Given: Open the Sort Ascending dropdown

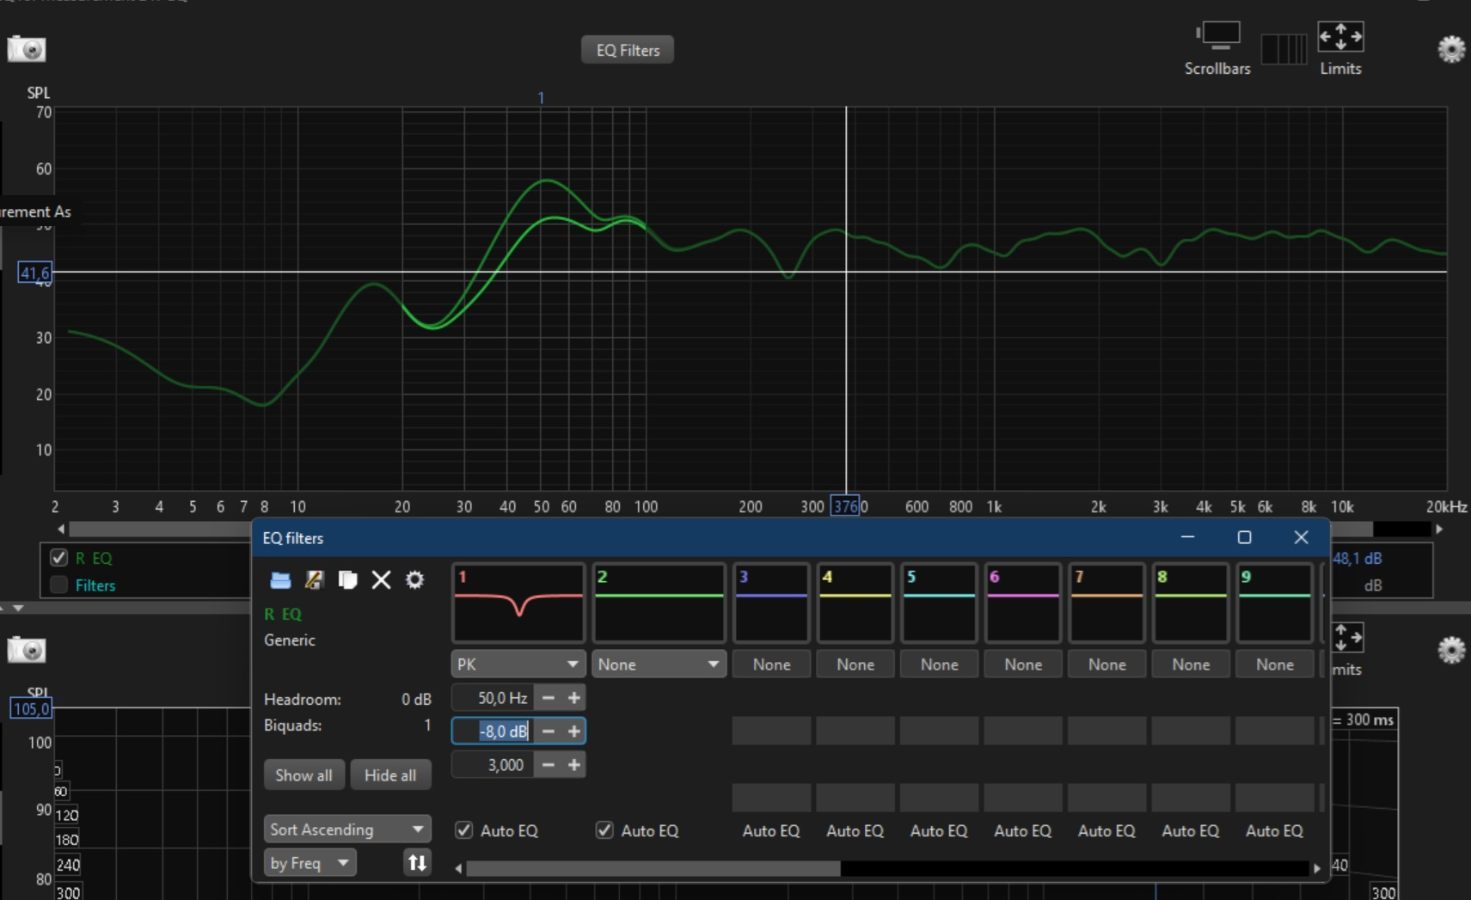Looking at the screenshot, I should coord(347,829).
